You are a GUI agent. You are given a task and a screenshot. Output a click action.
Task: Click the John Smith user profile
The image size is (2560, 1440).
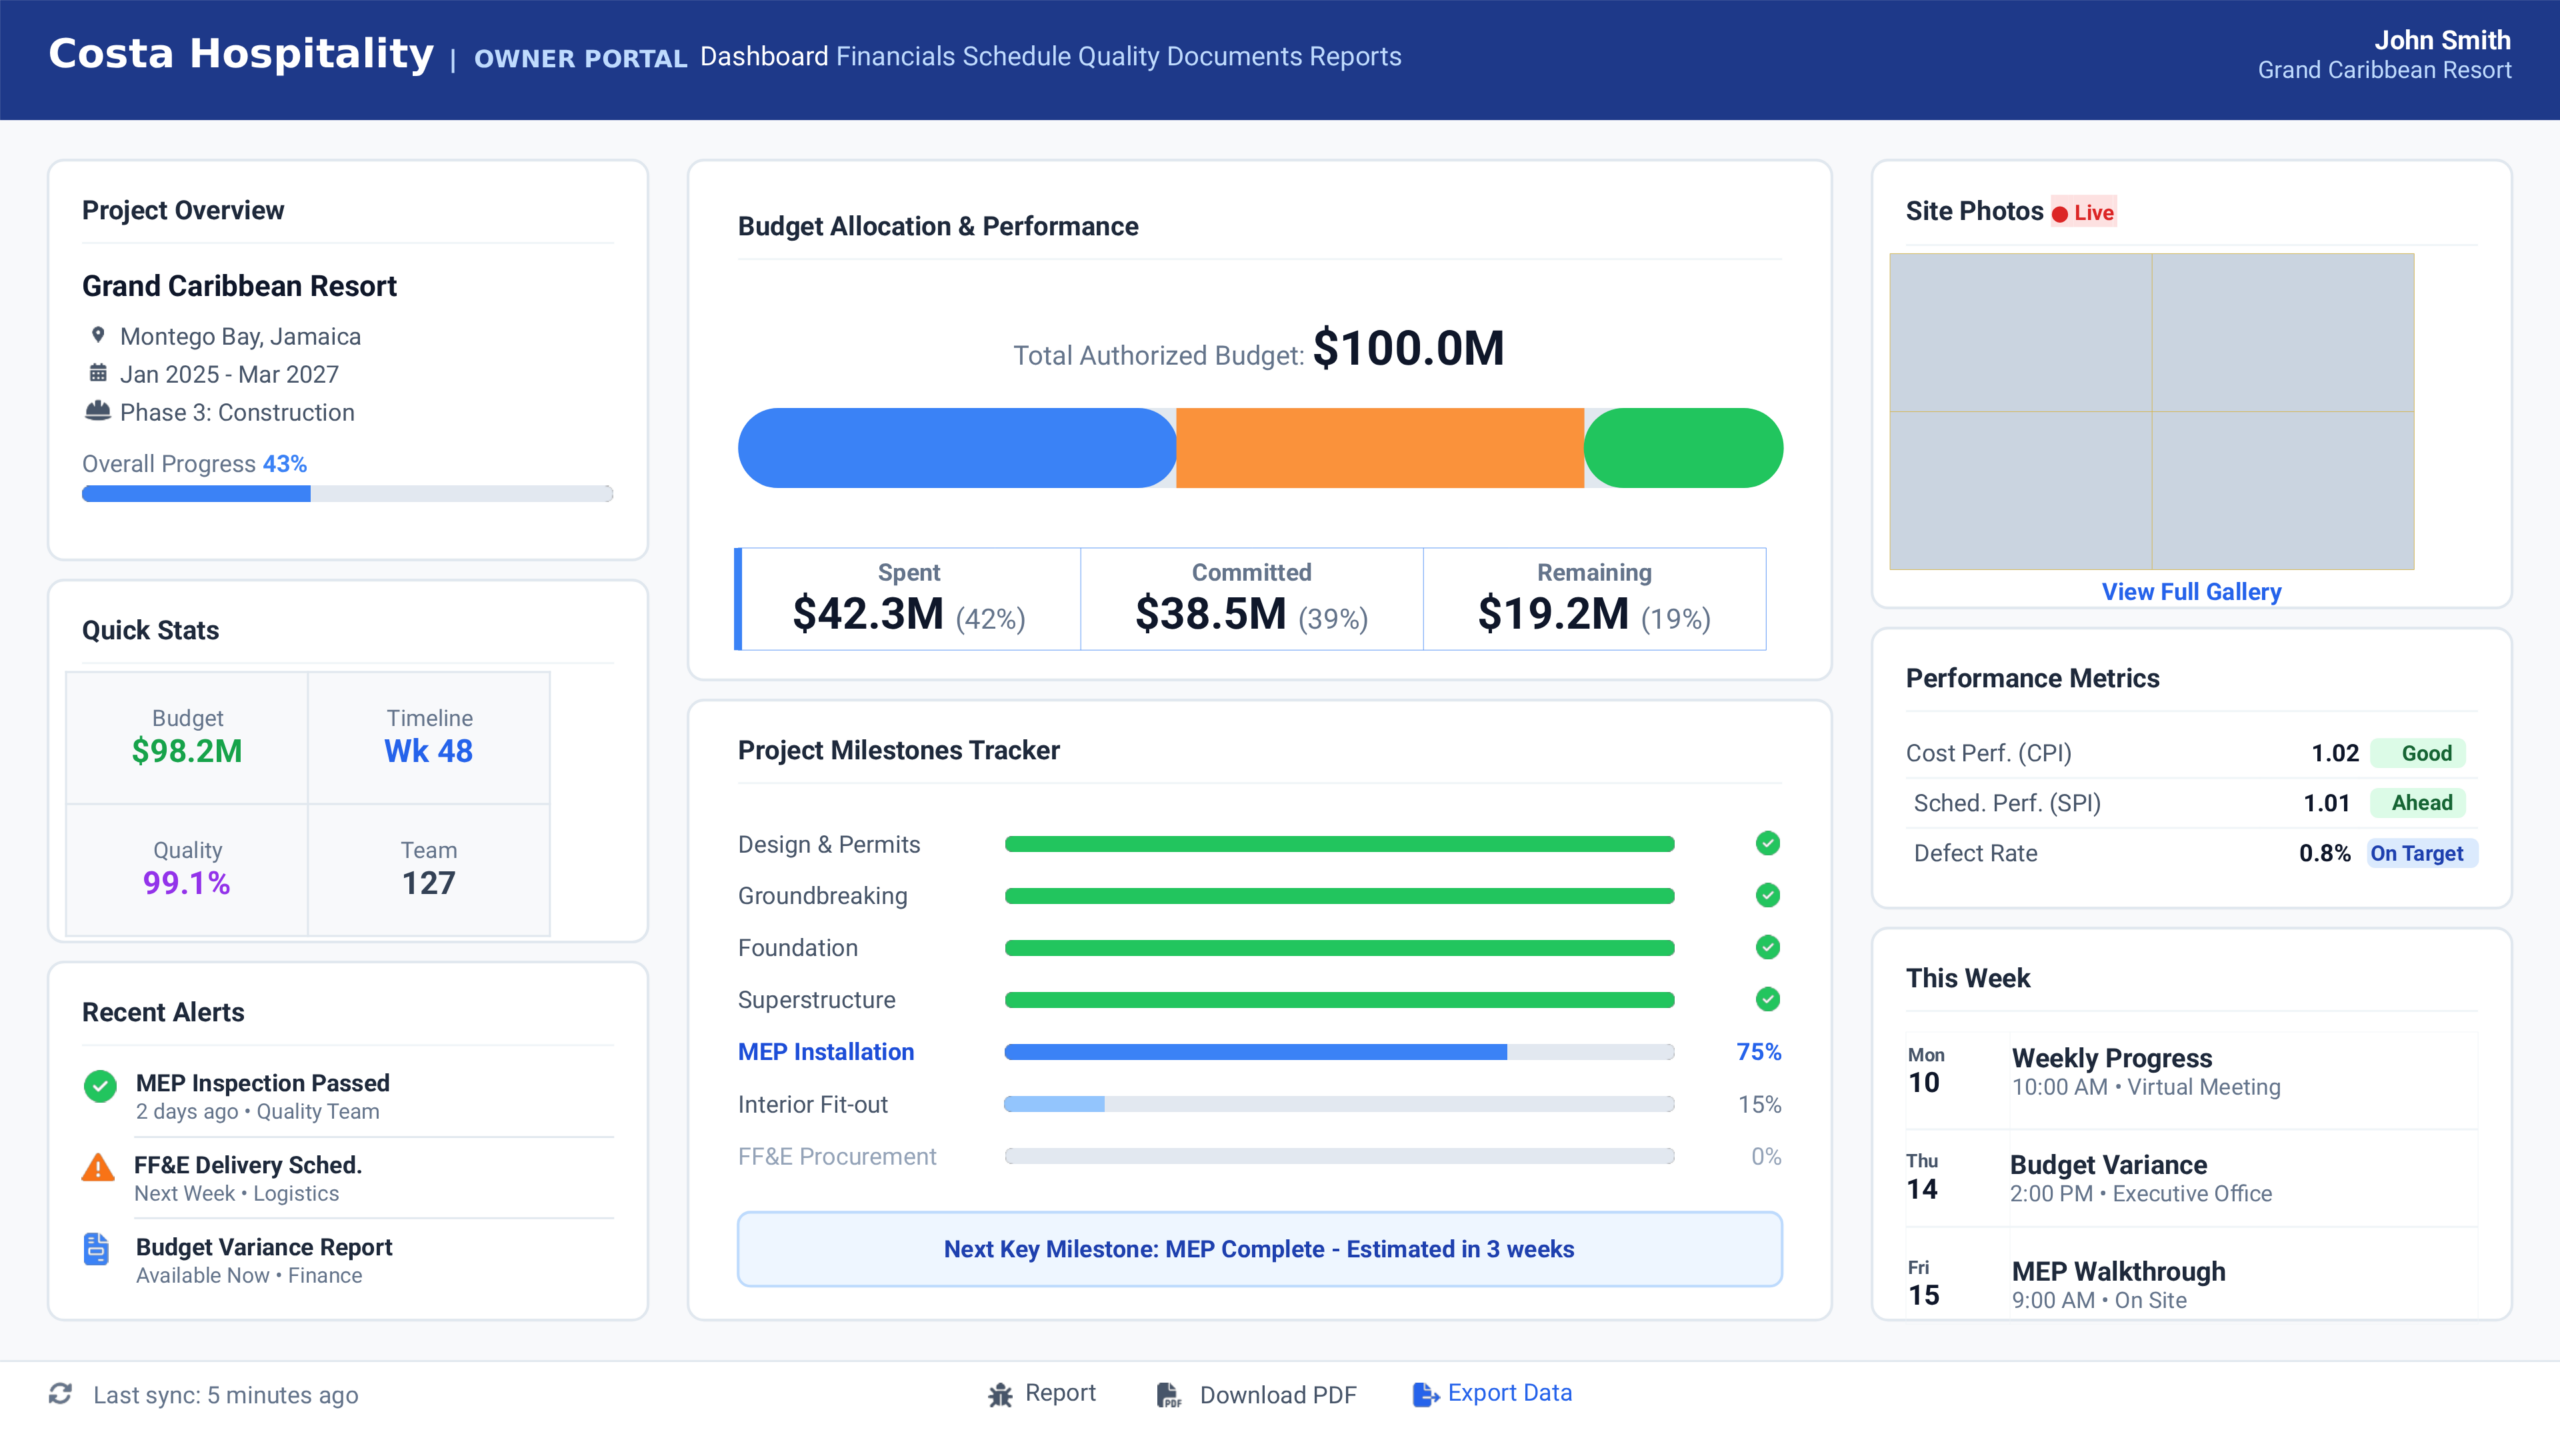2384,55
